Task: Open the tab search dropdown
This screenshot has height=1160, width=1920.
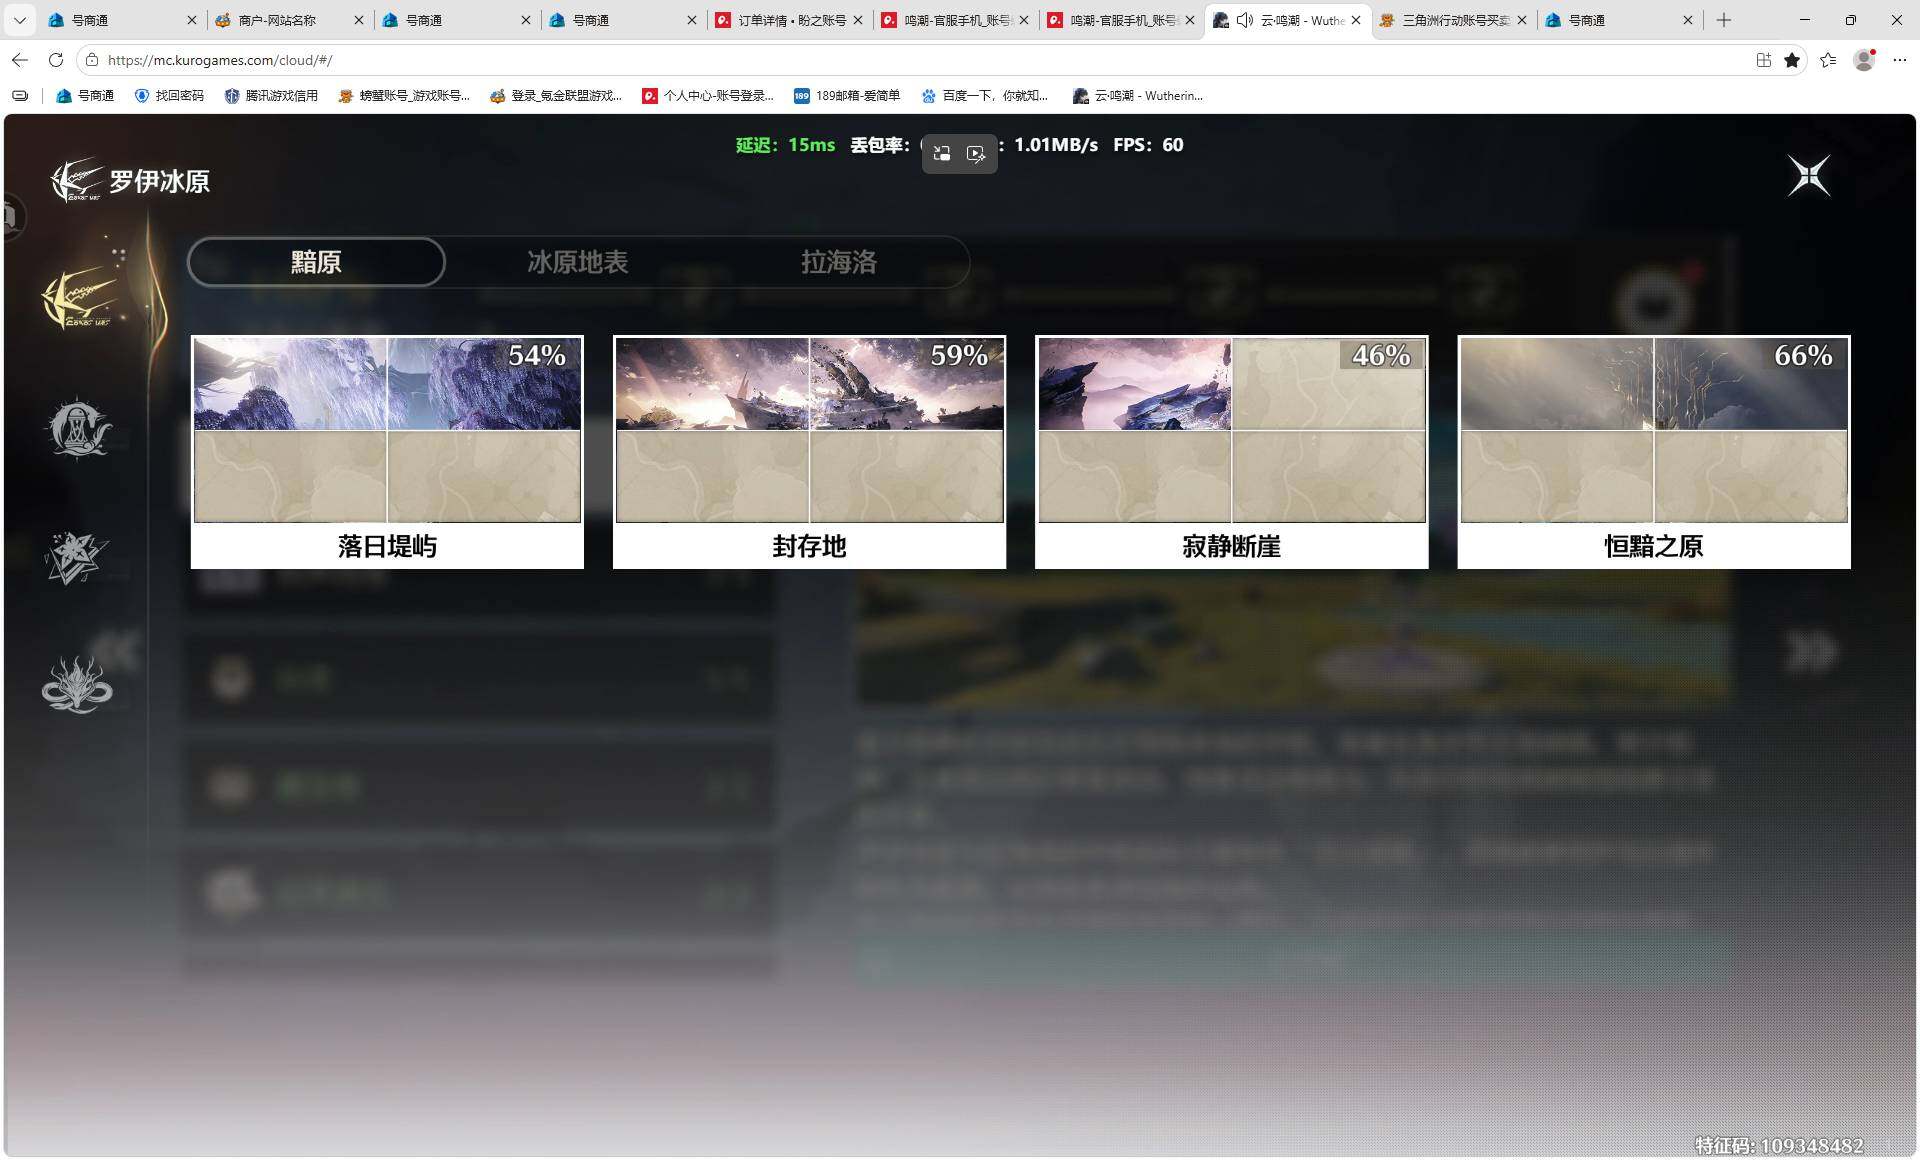Action: pos(20,20)
